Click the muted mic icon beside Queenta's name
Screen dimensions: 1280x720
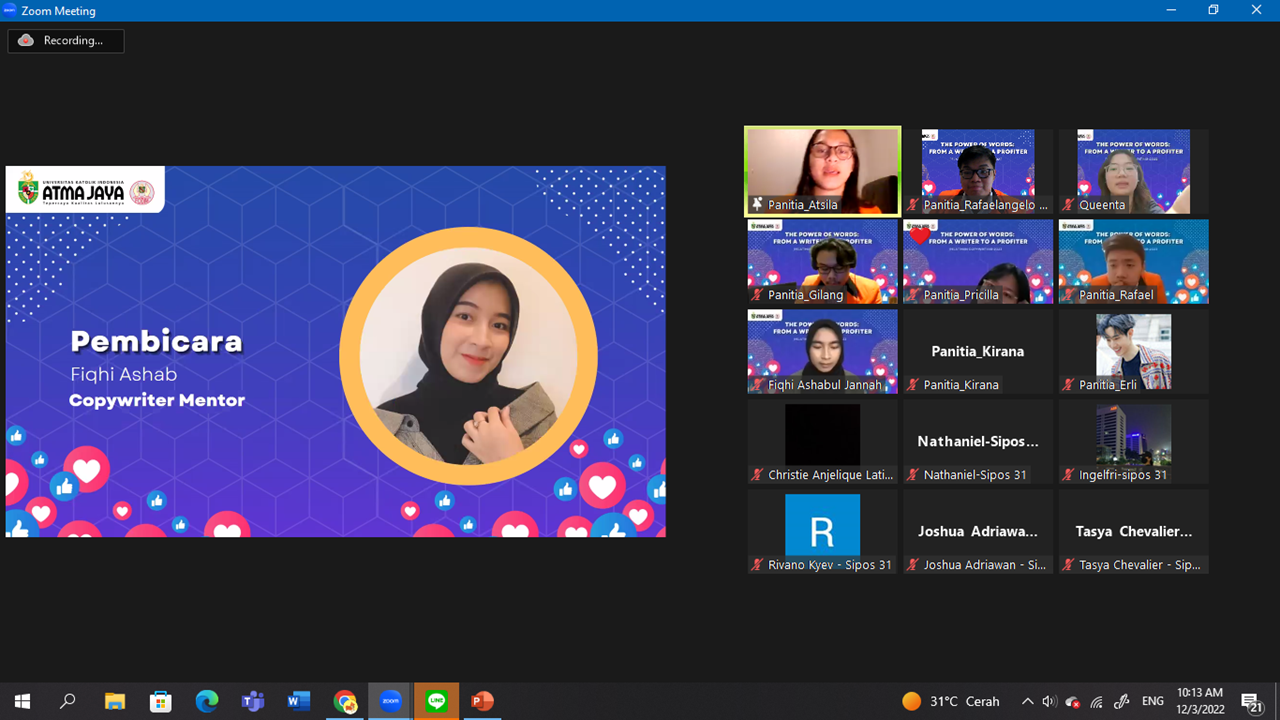[1068, 205]
